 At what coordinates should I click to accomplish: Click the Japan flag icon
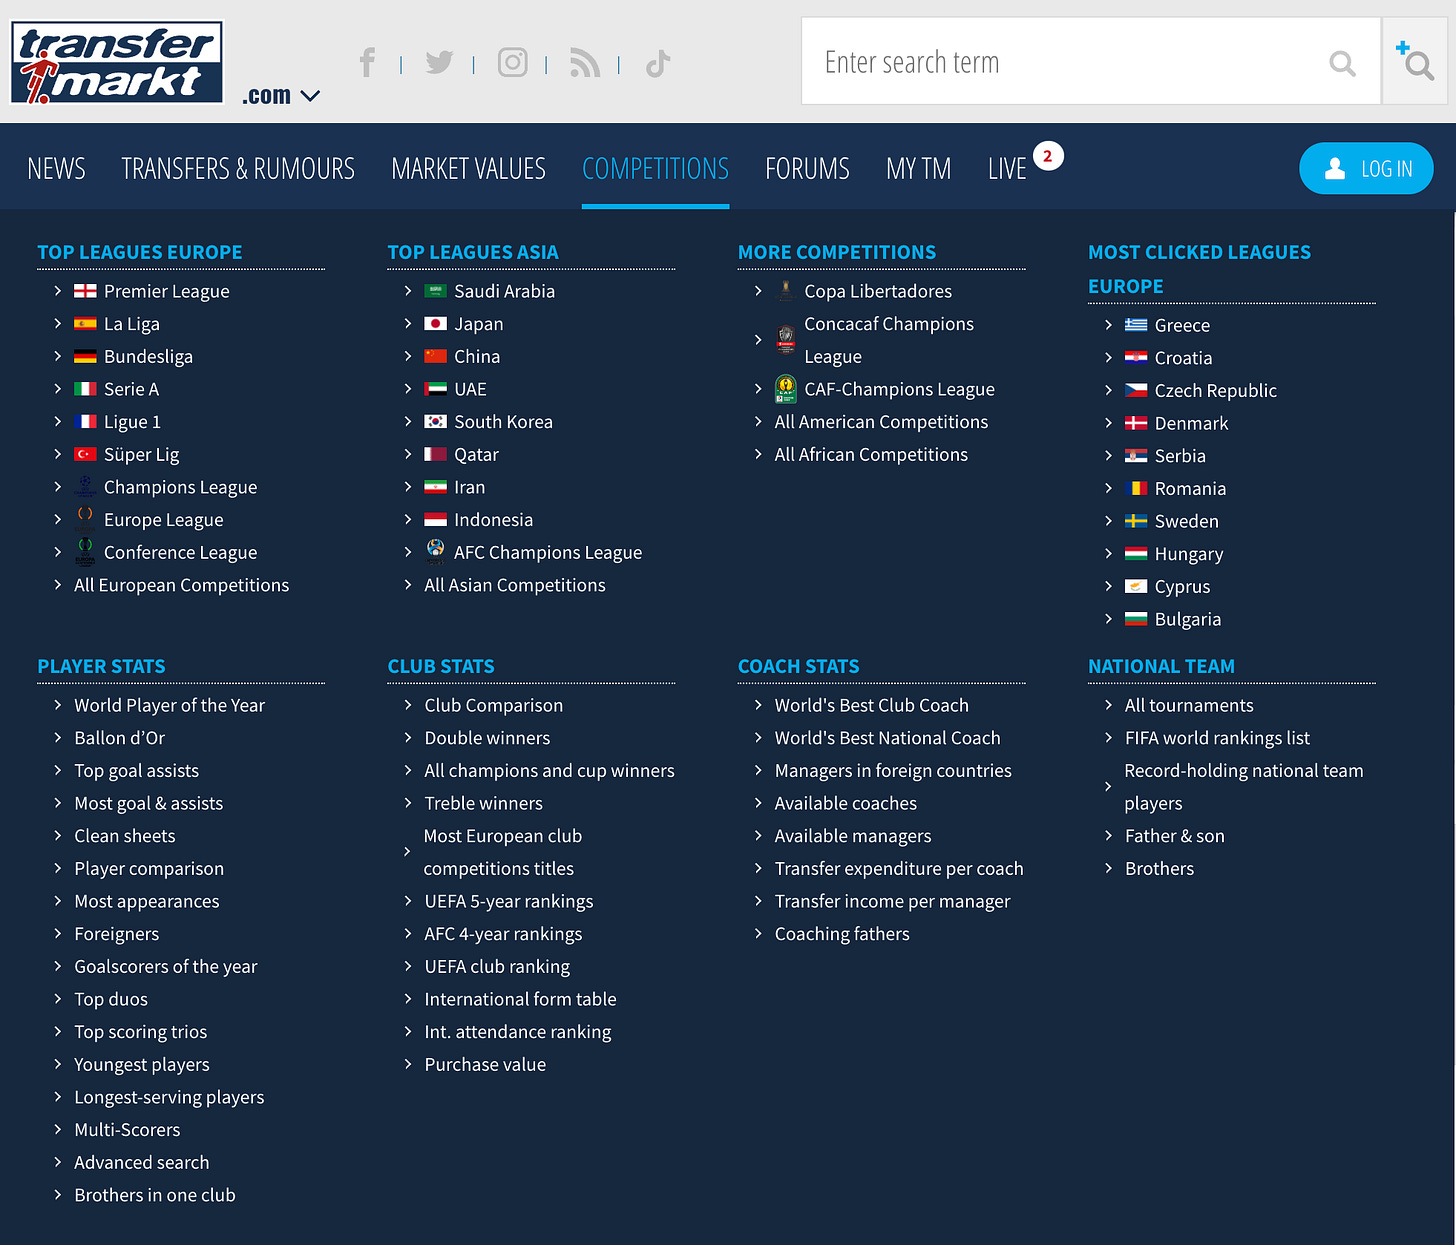pos(435,324)
